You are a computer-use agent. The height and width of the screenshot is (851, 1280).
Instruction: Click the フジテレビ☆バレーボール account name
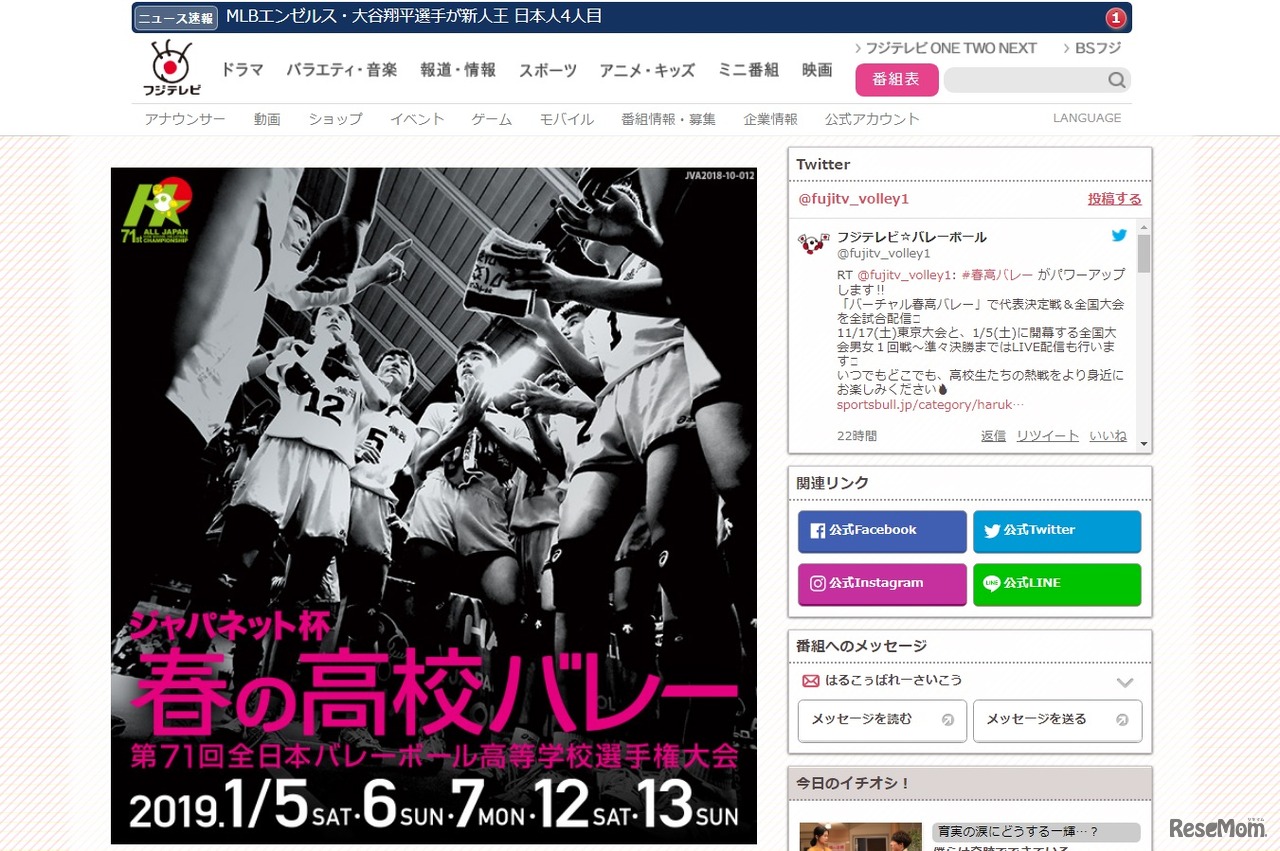click(x=912, y=237)
